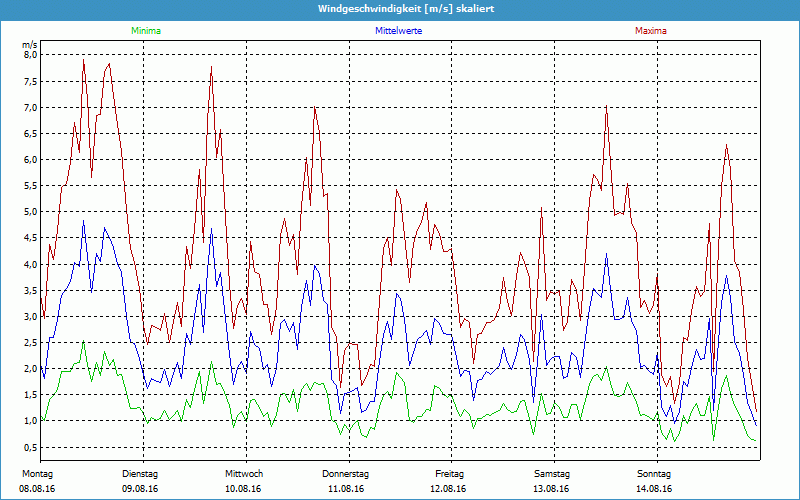Screen dimensions: 800x500
Task: Click the date 12.08.16
Action: click(448, 489)
